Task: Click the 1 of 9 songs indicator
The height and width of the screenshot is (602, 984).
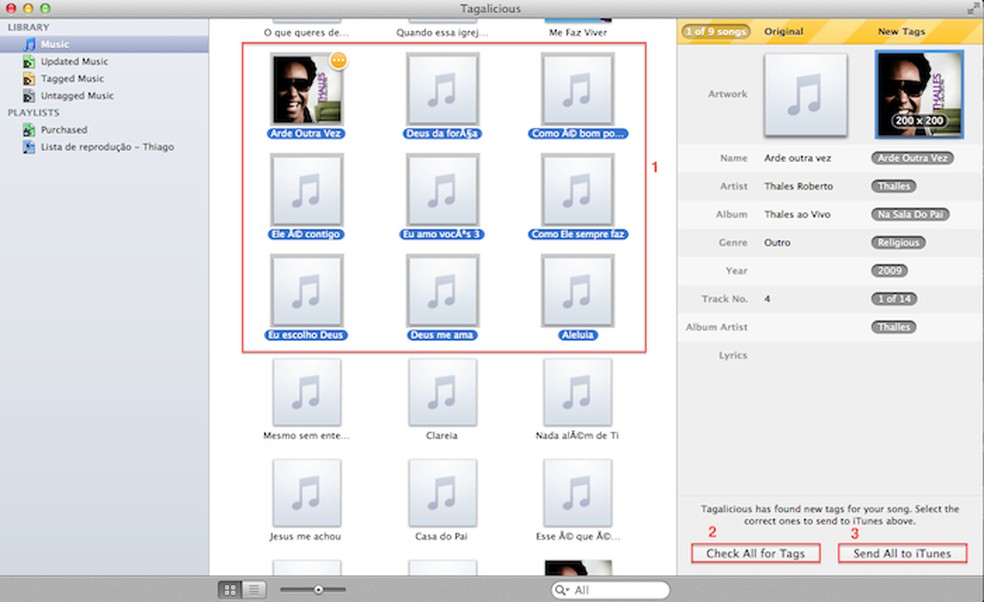Action: 715,31
